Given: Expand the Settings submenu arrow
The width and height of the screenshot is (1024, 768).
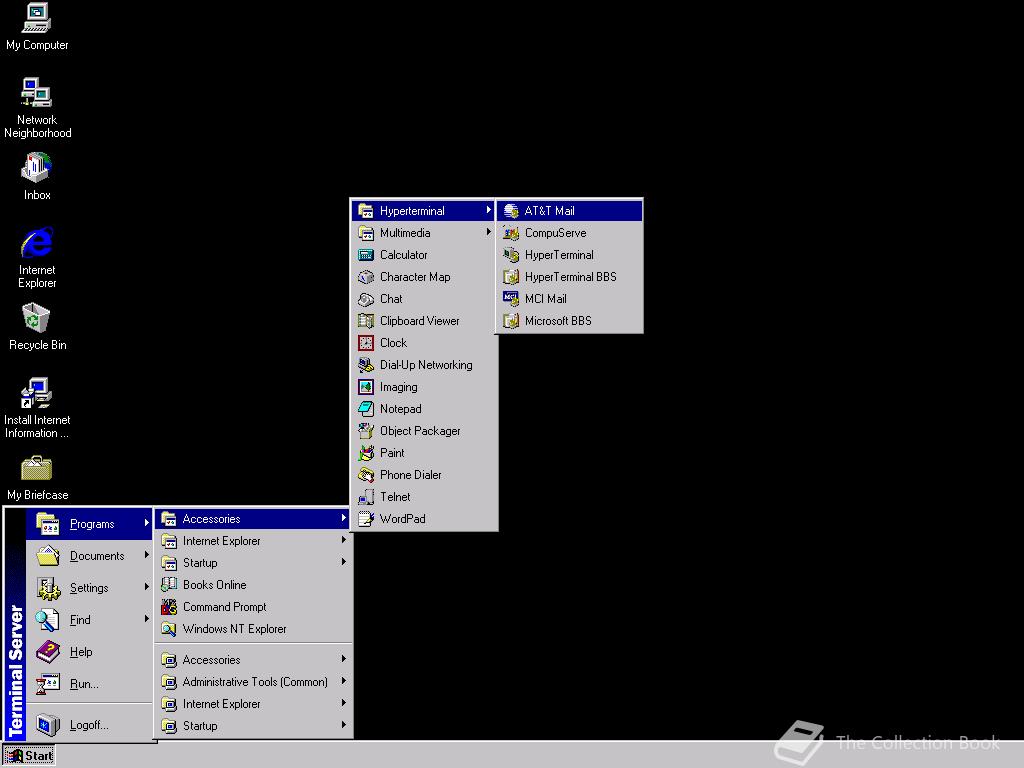Looking at the screenshot, I should pyautogui.click(x=146, y=586).
